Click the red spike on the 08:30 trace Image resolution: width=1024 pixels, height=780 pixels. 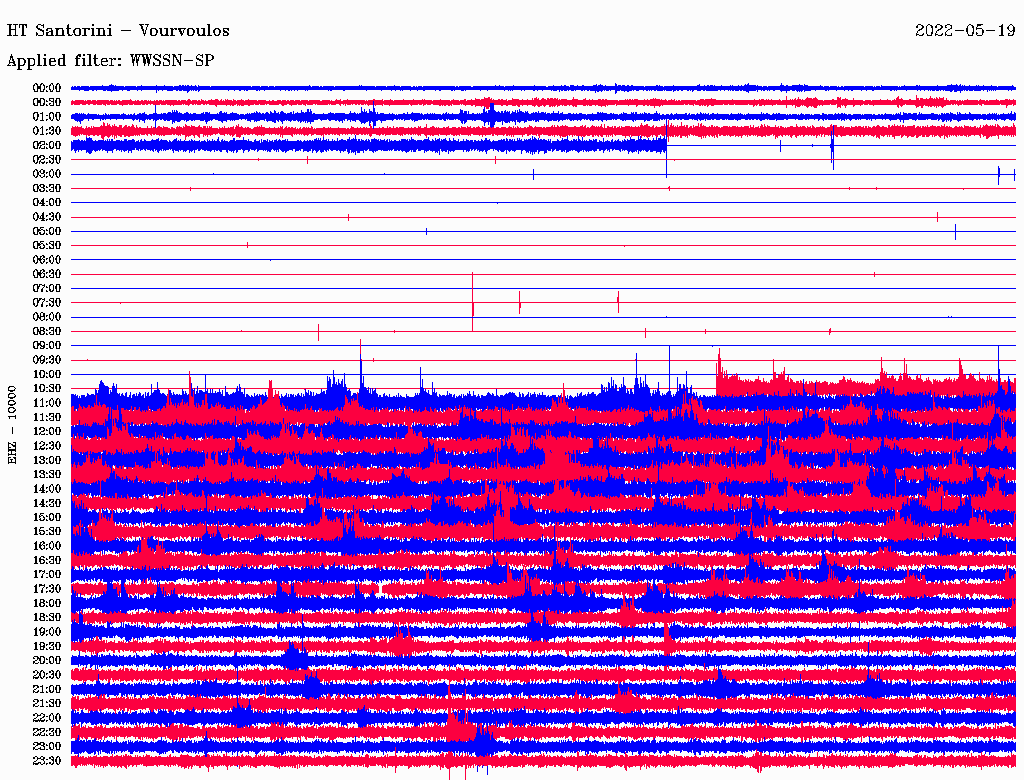pyautogui.click(x=318, y=331)
